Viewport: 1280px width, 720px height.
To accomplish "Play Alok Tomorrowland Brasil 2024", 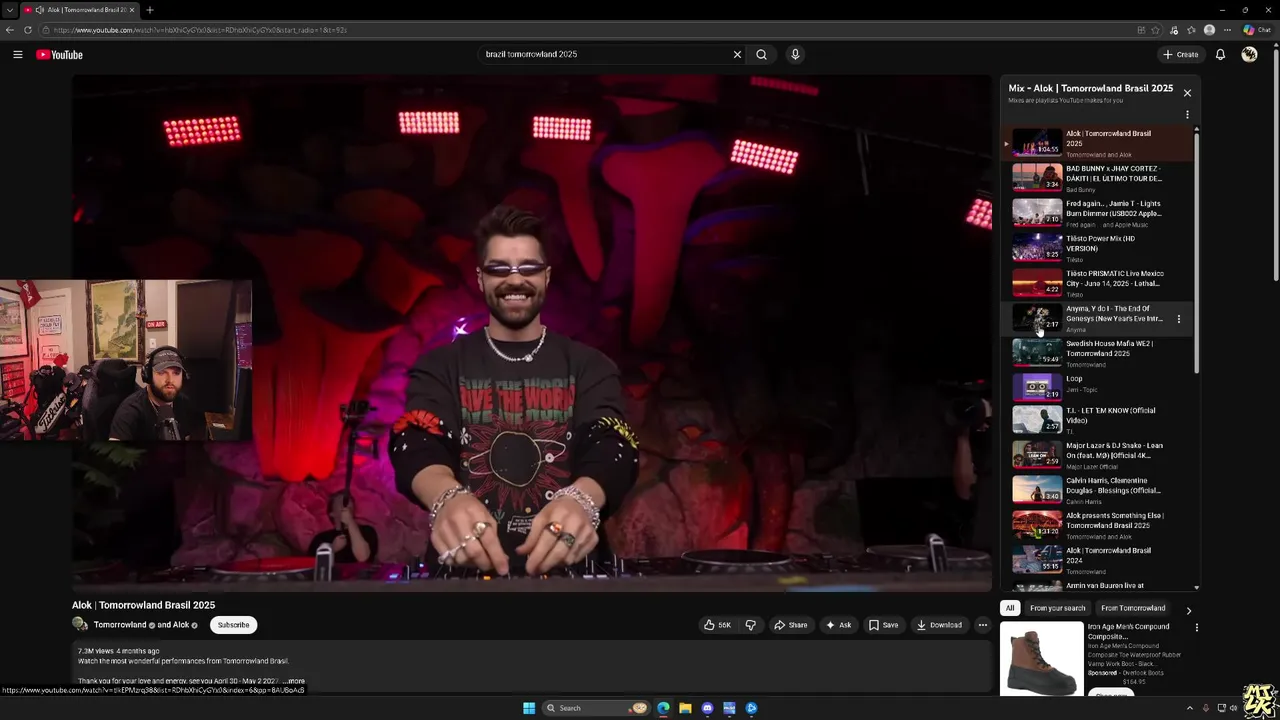I will click(x=1097, y=559).
